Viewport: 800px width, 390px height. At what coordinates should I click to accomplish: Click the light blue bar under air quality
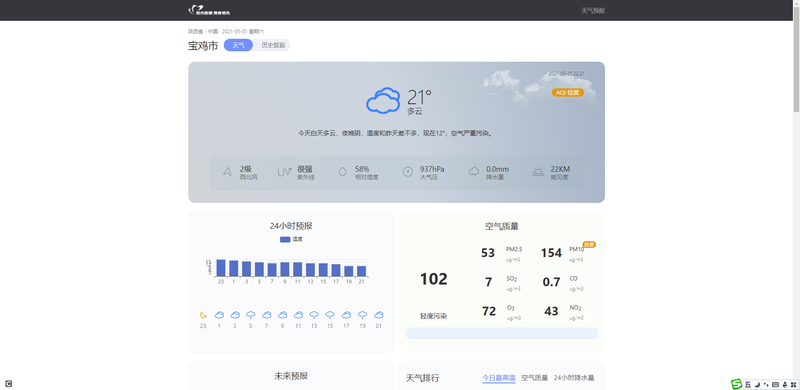[x=502, y=333]
